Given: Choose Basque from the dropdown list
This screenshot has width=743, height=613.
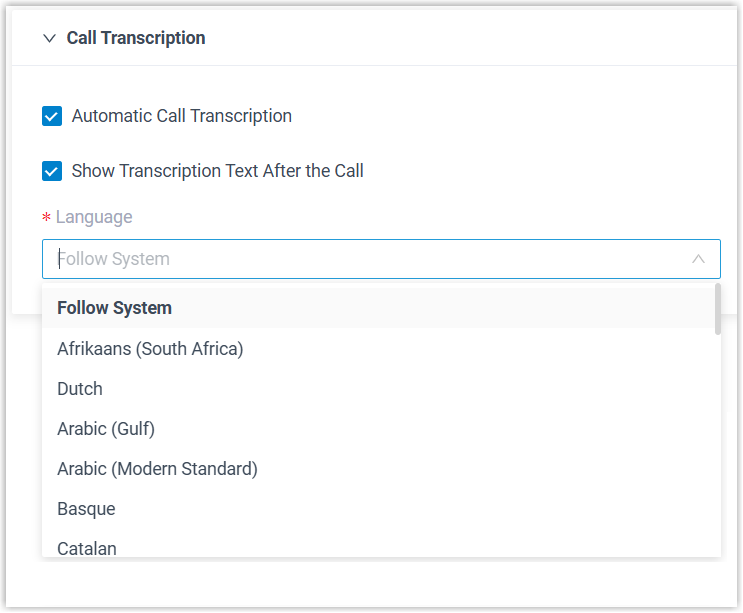Looking at the screenshot, I should (x=86, y=509).
